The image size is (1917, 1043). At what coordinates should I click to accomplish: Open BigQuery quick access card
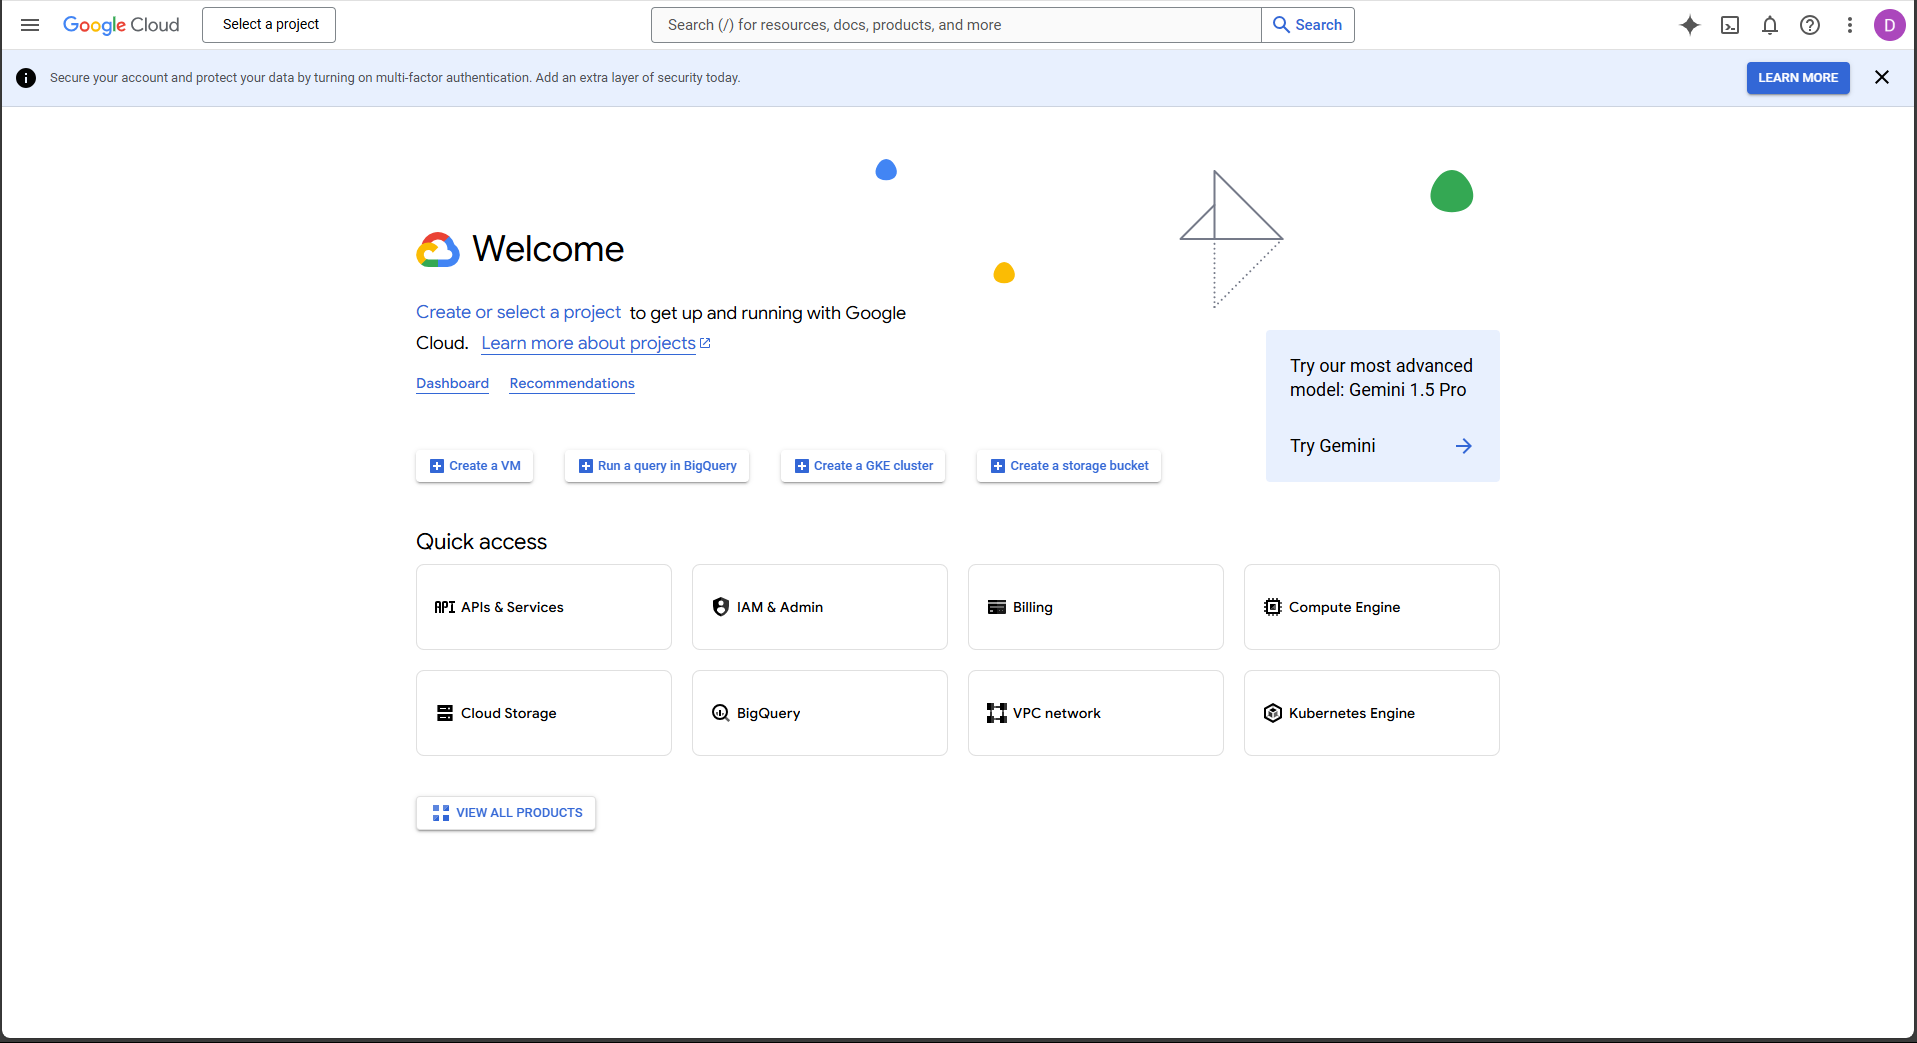tap(820, 713)
